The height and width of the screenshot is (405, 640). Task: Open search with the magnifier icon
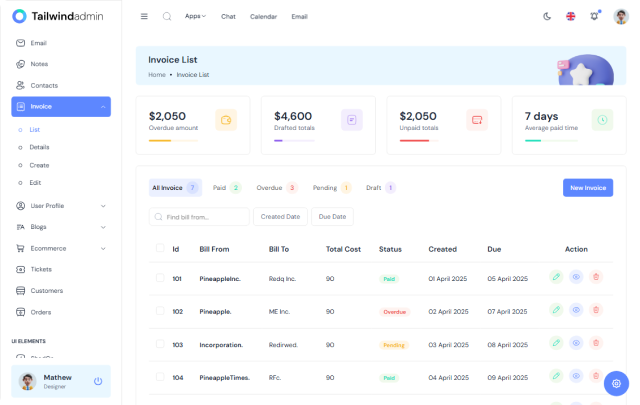point(167,16)
